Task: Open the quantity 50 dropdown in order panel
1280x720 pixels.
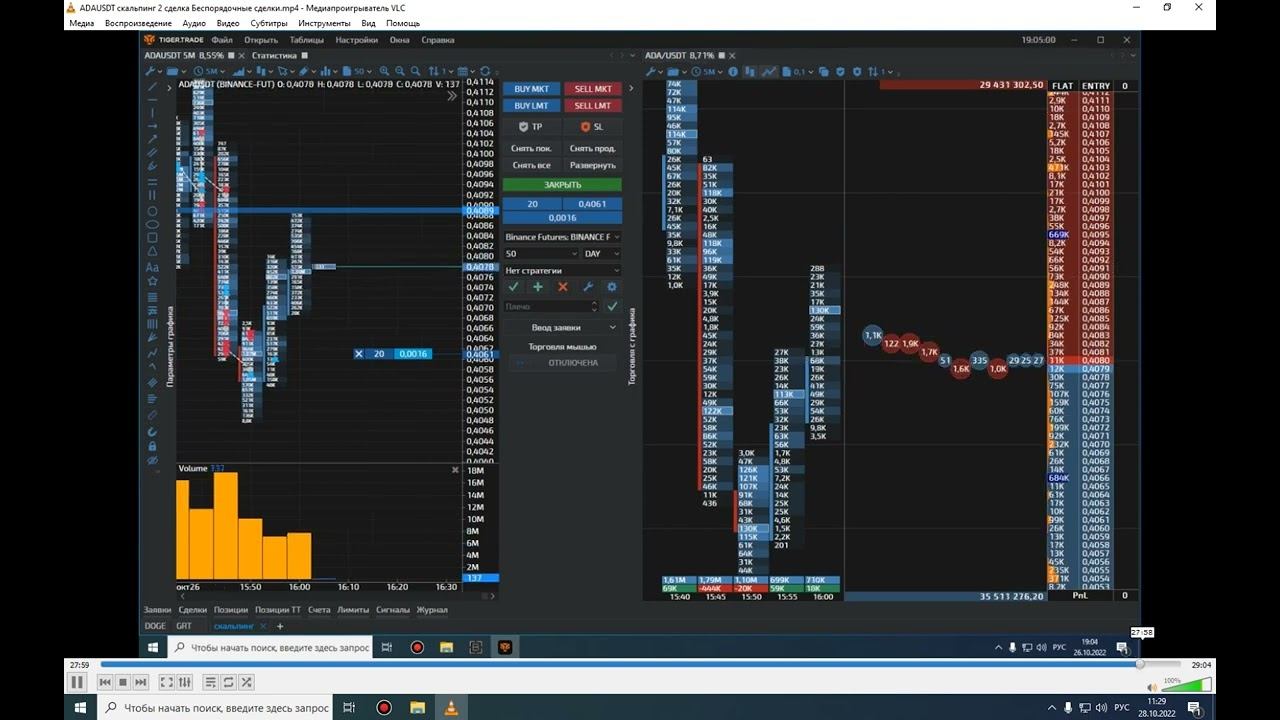Action: (540, 254)
